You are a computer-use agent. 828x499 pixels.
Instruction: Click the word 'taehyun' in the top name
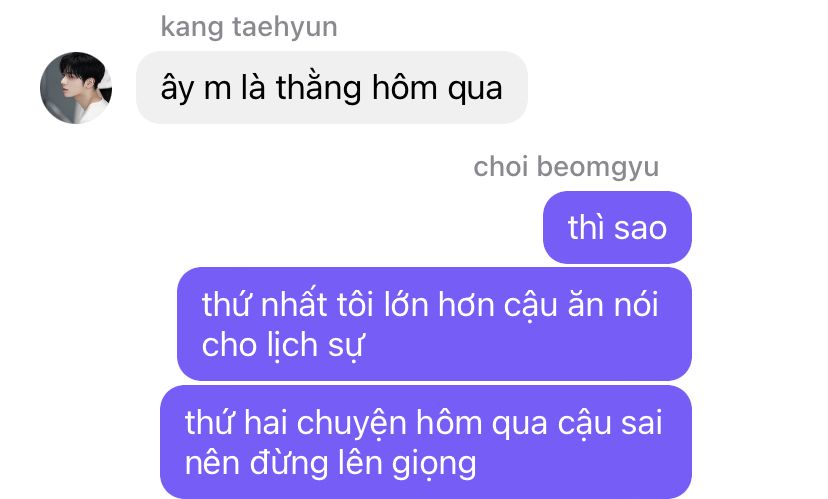[x=285, y=27]
